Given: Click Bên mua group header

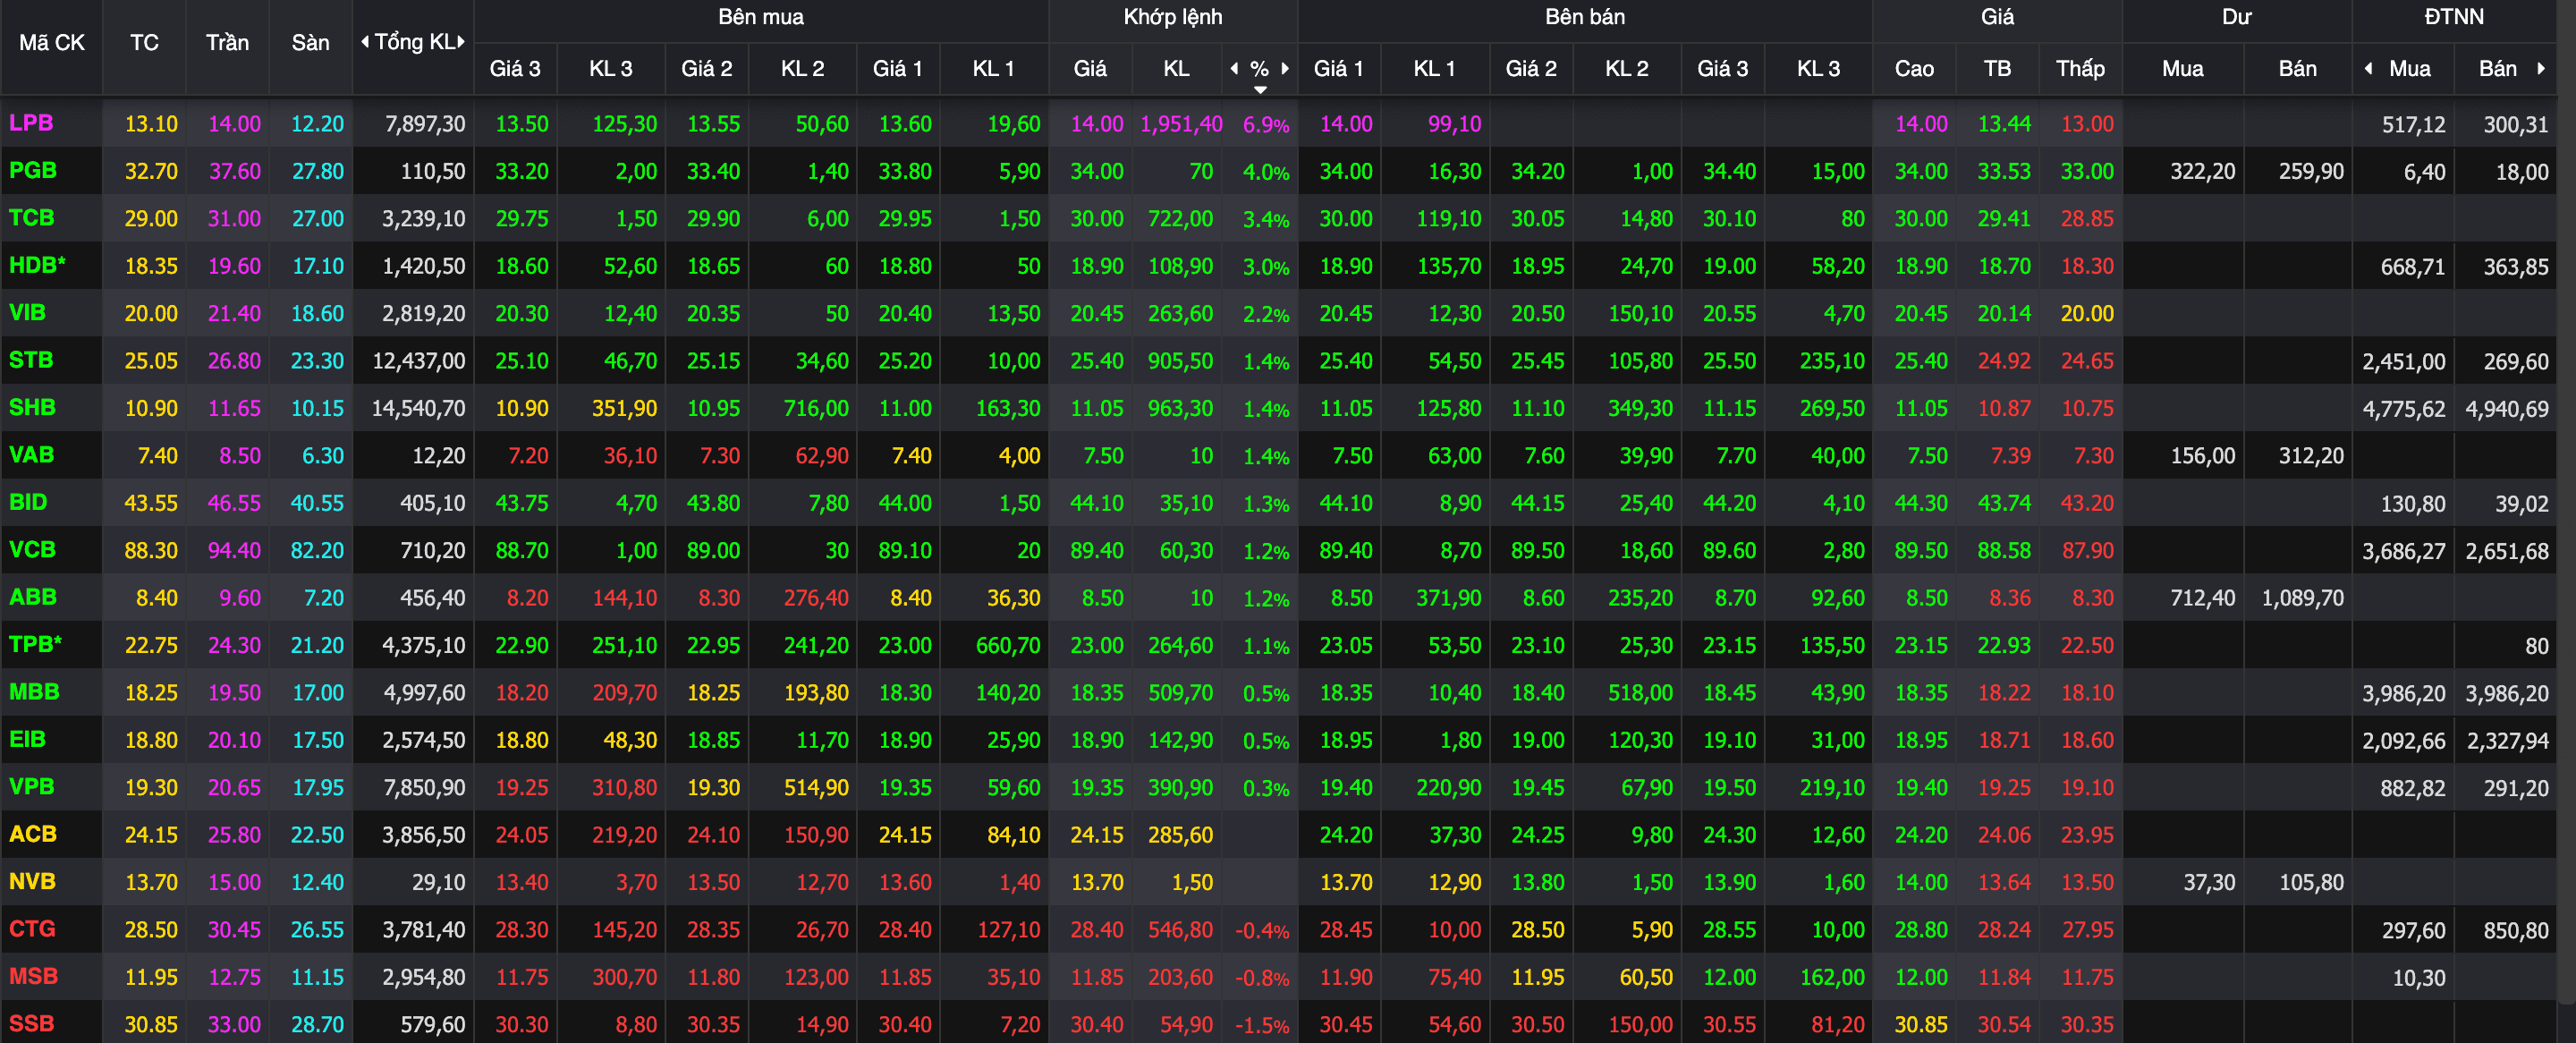Looking at the screenshot, I should [761, 17].
